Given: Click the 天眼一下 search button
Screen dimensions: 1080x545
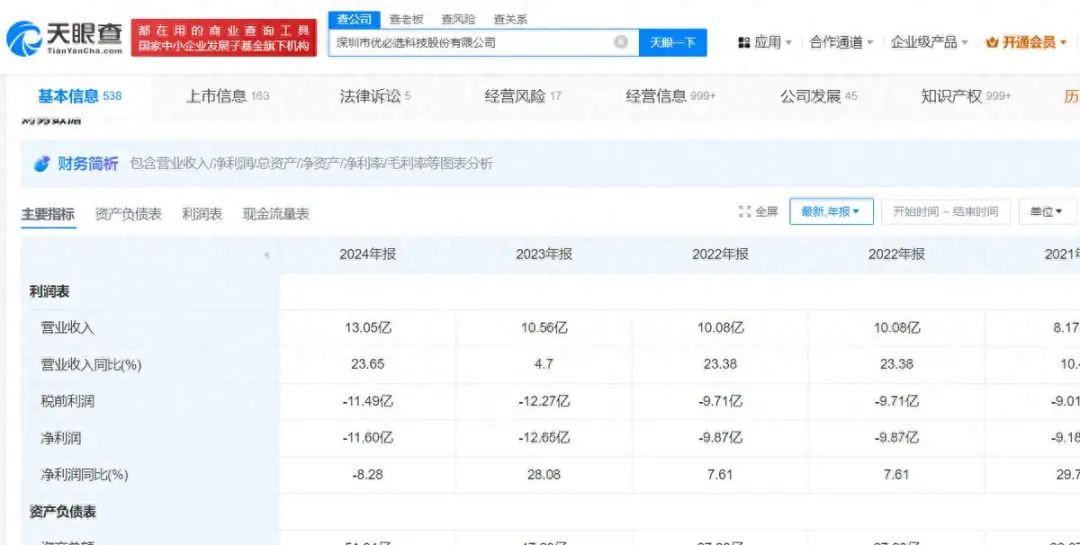Looking at the screenshot, I should pyautogui.click(x=672, y=43).
